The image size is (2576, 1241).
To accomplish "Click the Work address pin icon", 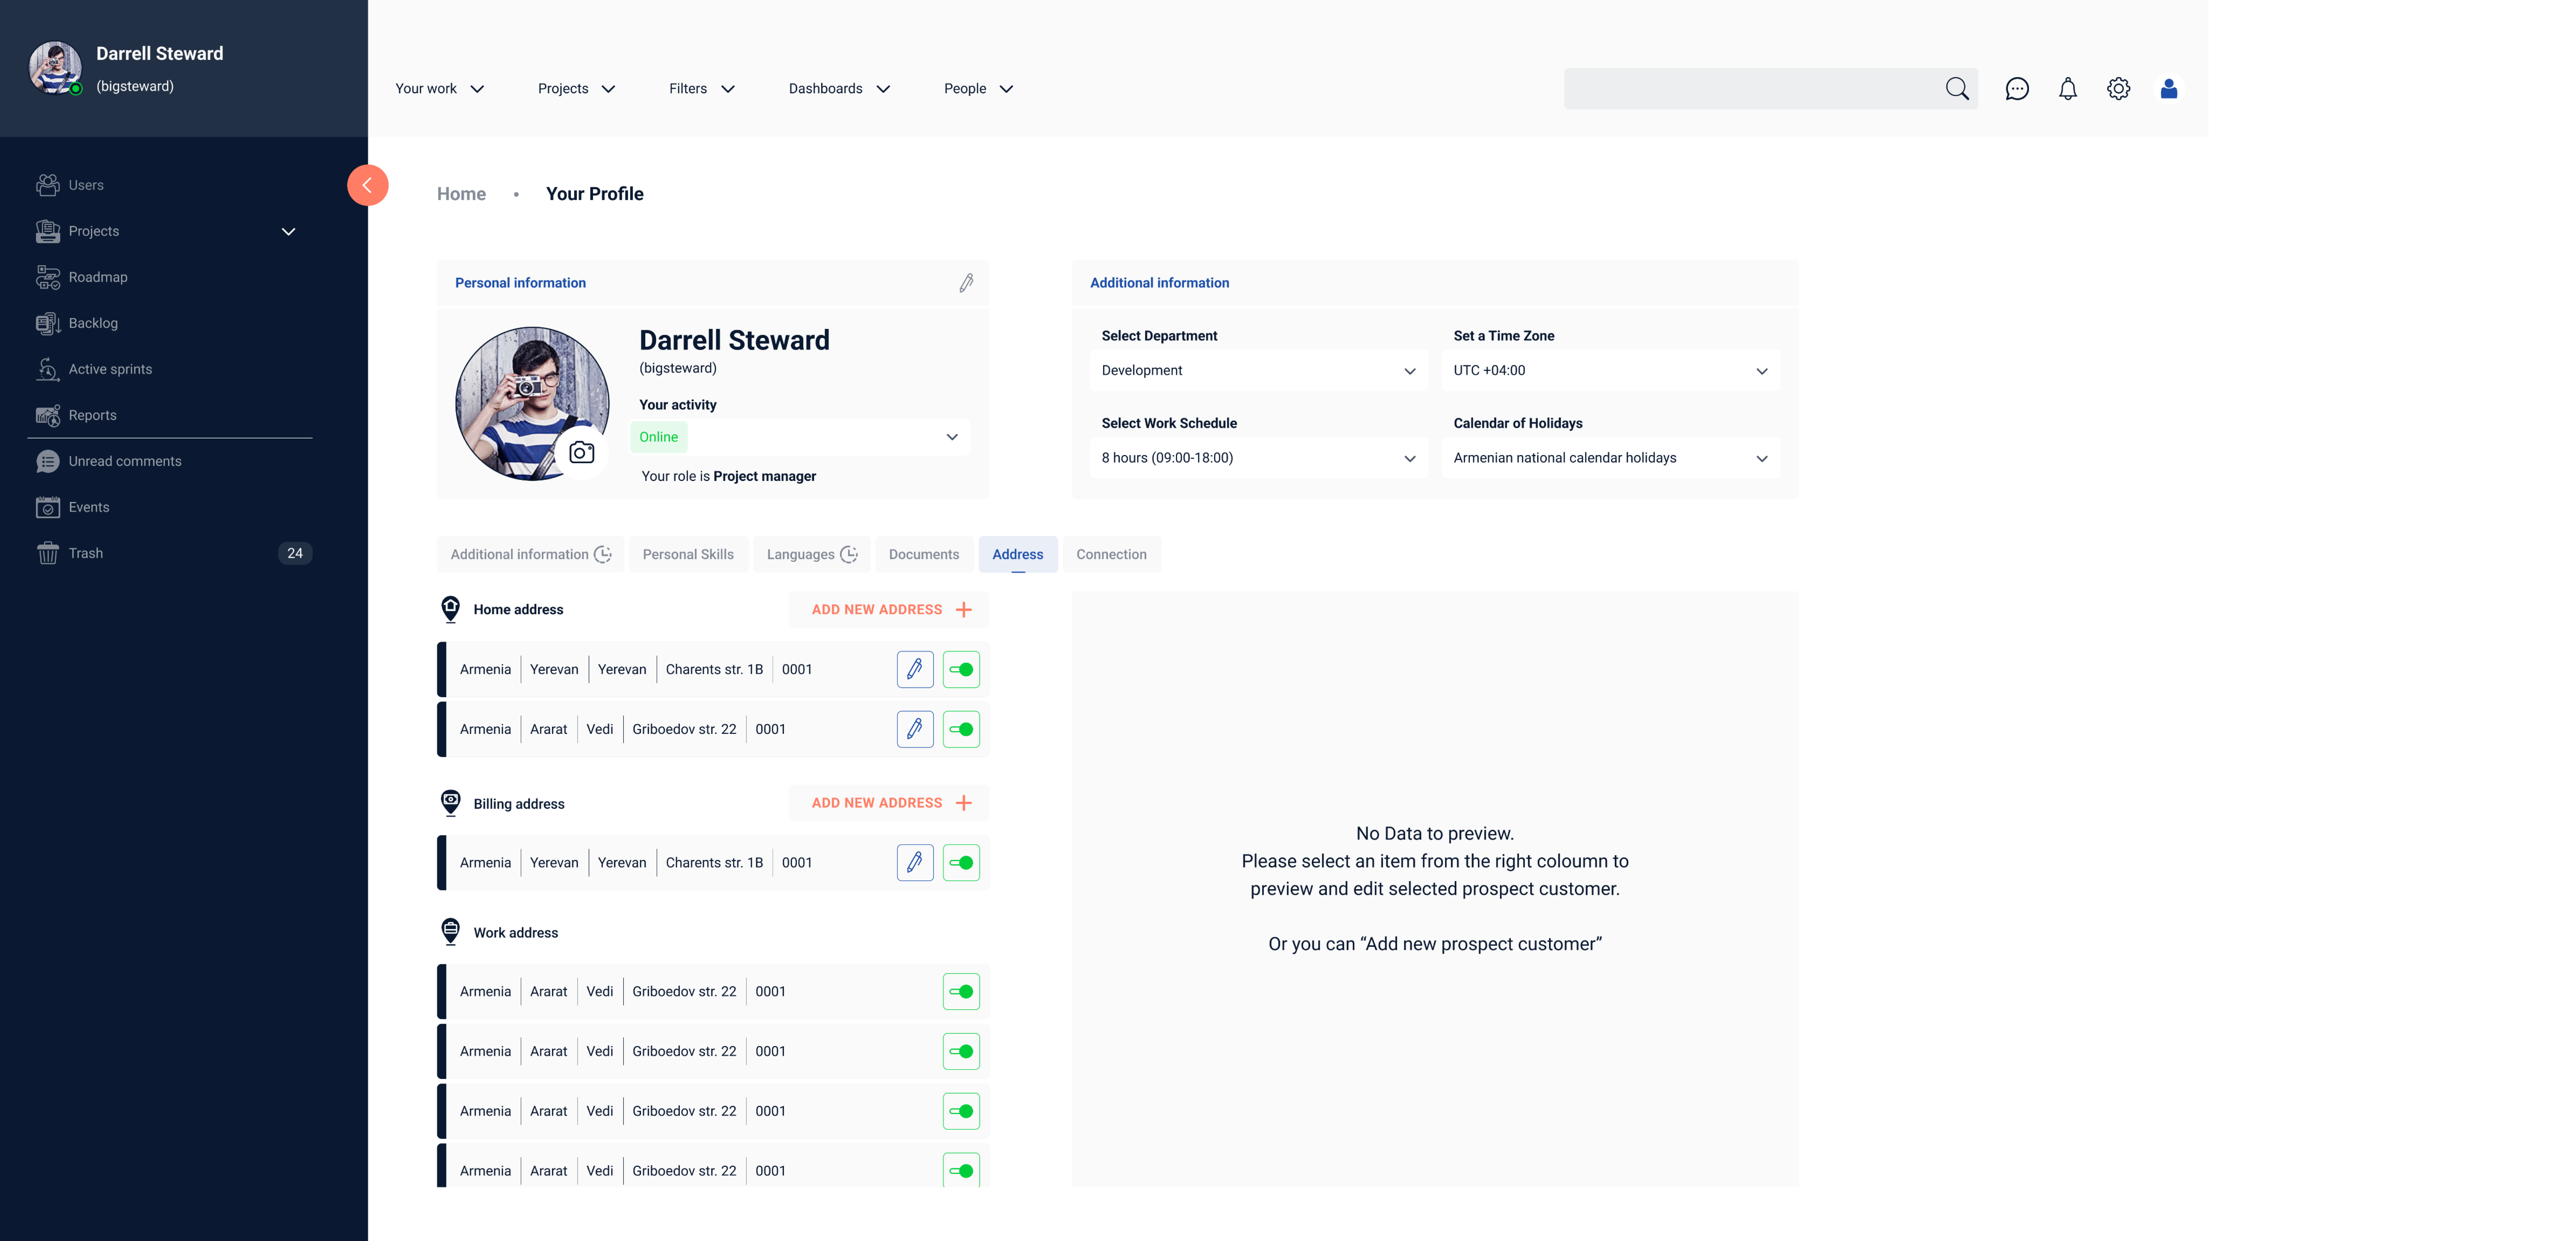I will coord(451,932).
